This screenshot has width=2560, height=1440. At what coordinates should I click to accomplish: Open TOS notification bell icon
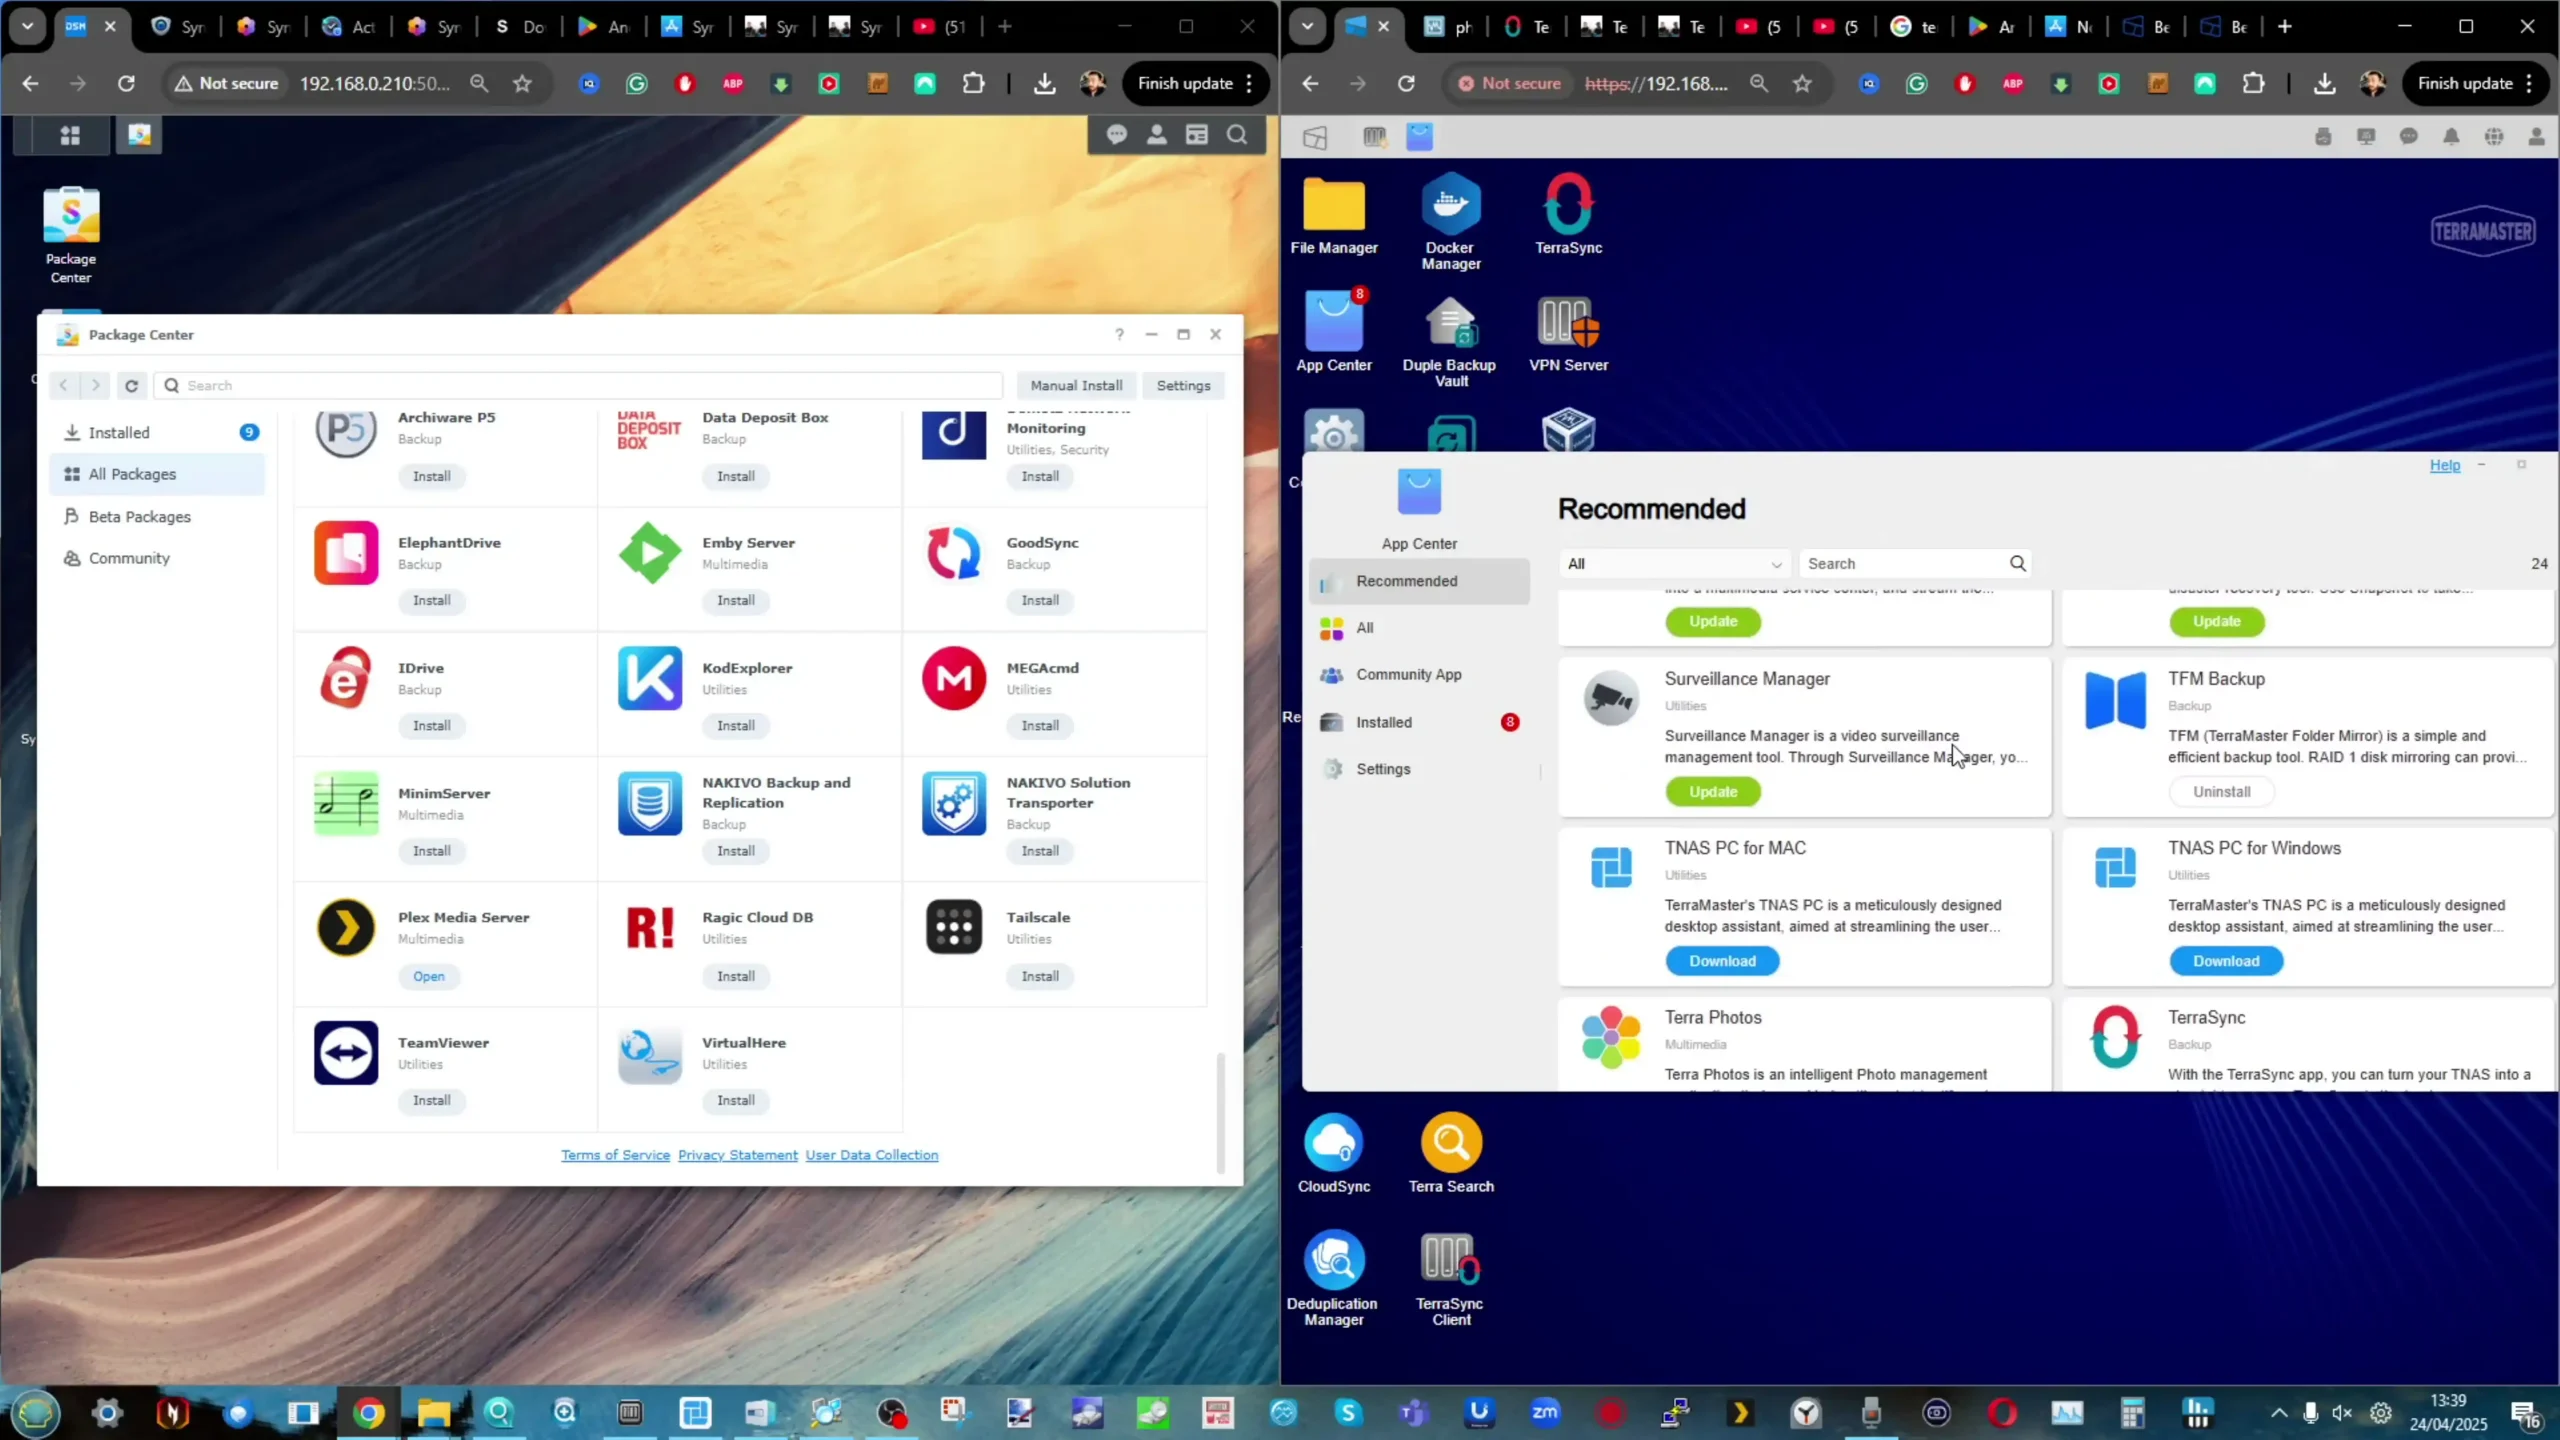pyautogui.click(x=2451, y=137)
